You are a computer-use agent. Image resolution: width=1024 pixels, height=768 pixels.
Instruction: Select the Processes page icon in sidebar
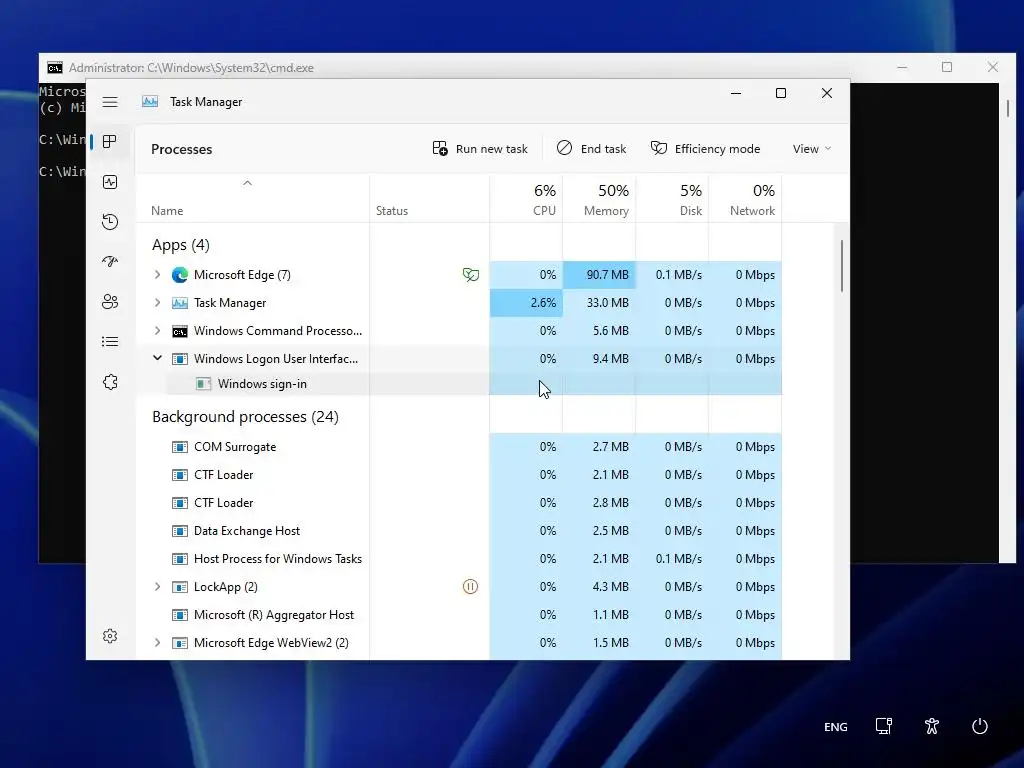point(110,142)
